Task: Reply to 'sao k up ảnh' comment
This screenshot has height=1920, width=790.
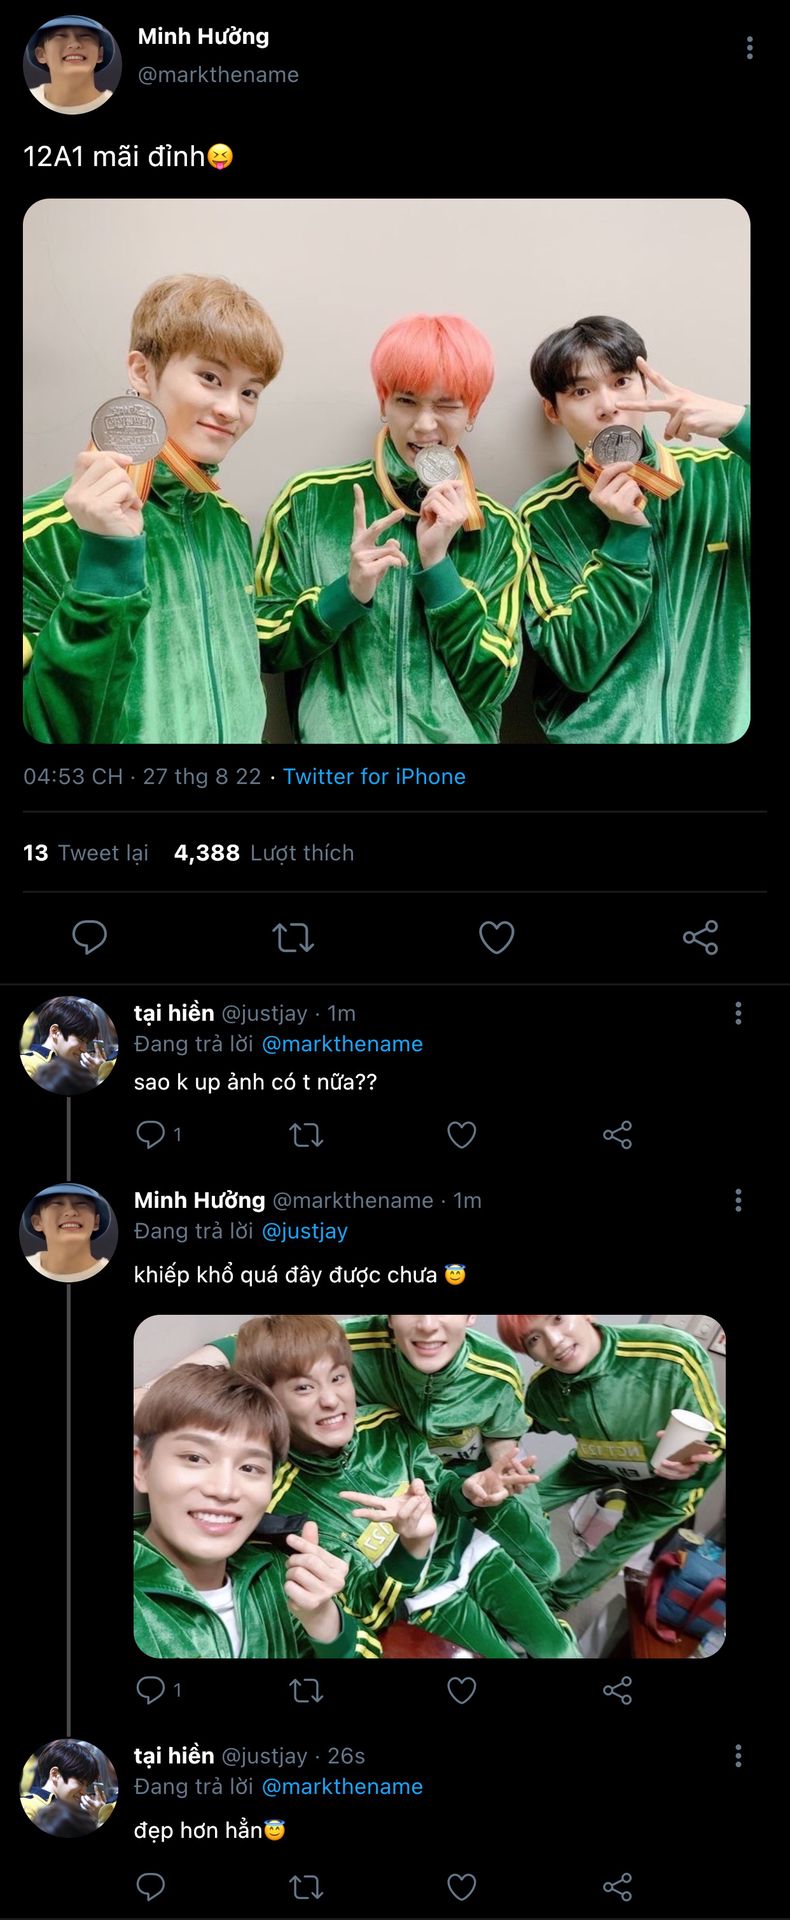Action: coord(151,1134)
